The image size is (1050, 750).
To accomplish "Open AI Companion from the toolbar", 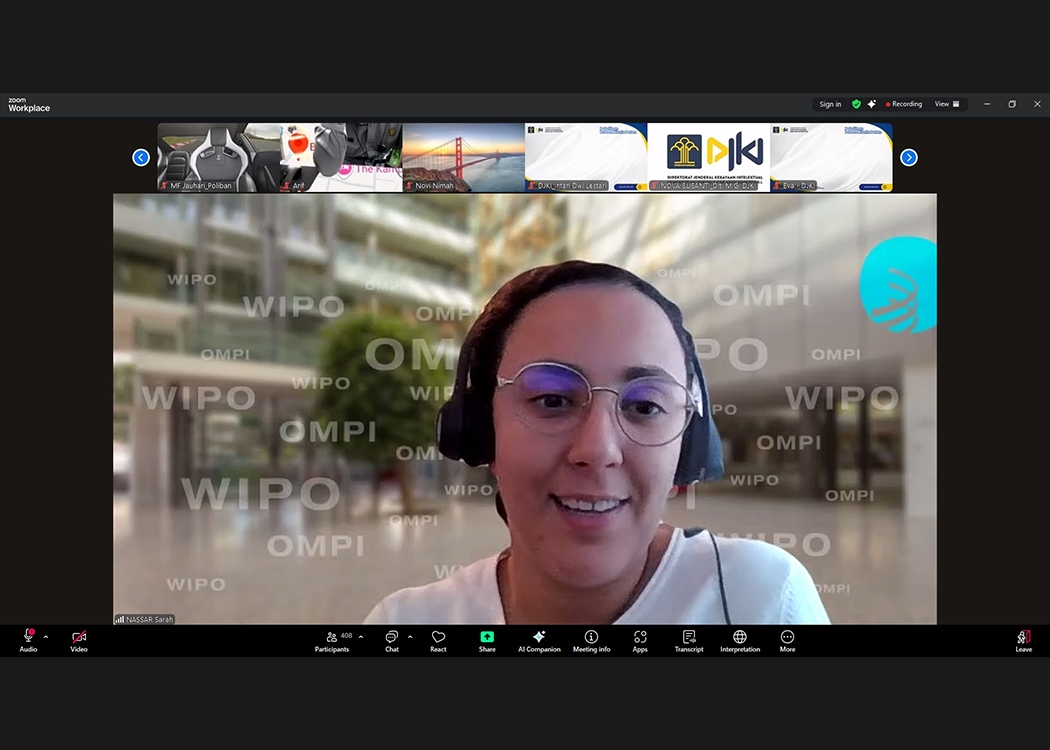I will (x=539, y=641).
